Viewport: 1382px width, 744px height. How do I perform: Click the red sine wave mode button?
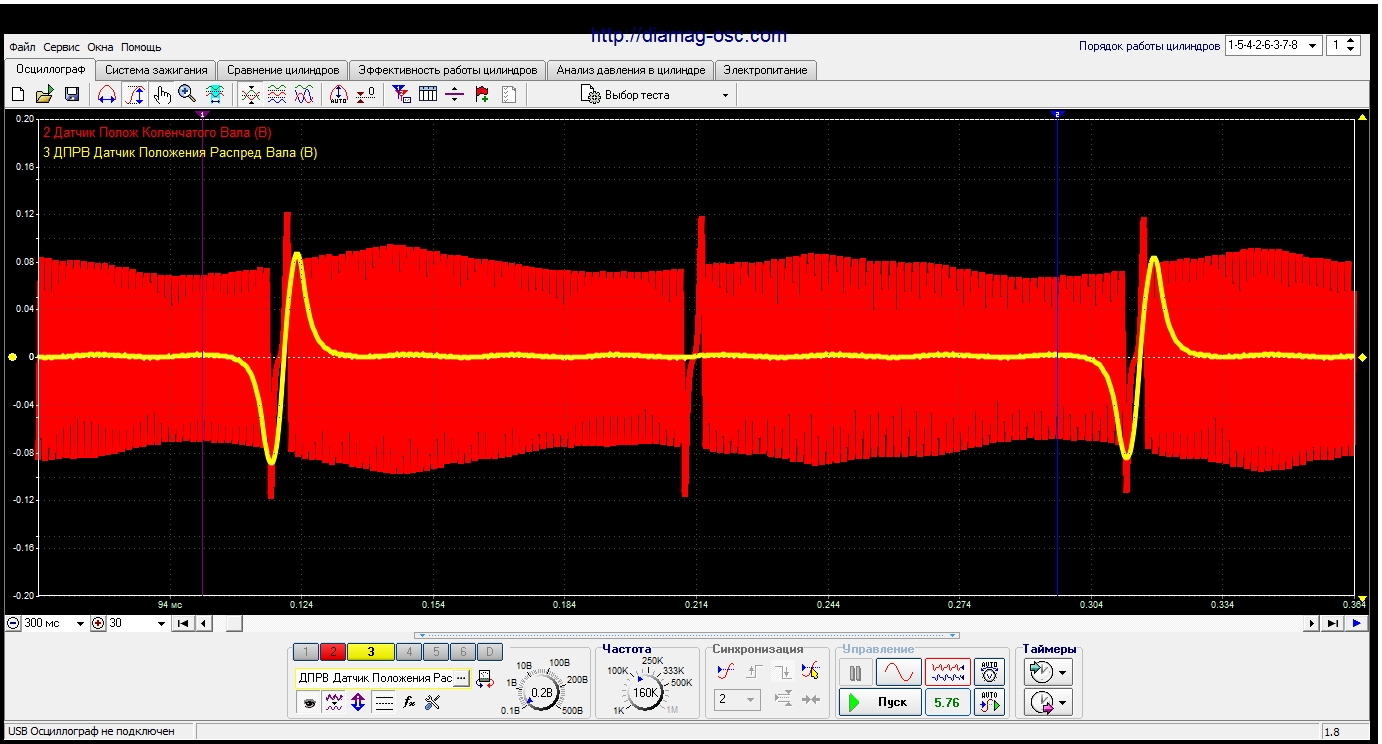(x=897, y=672)
